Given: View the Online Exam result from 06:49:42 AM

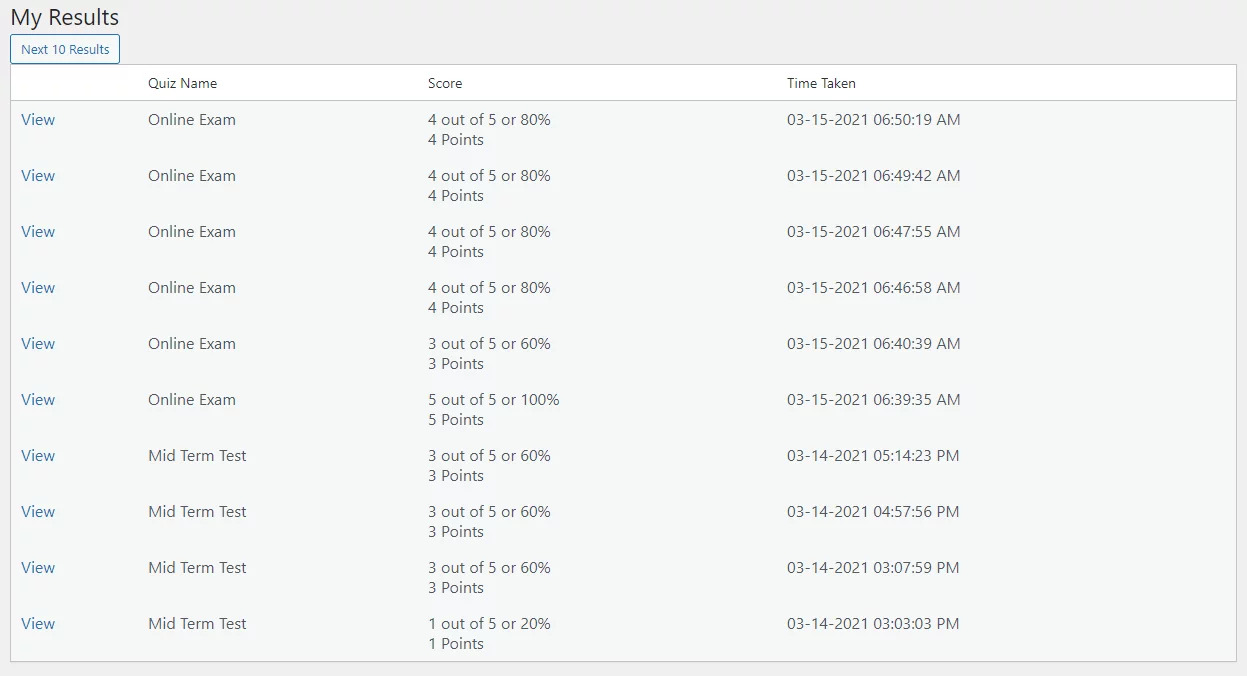Looking at the screenshot, I should click(x=38, y=176).
